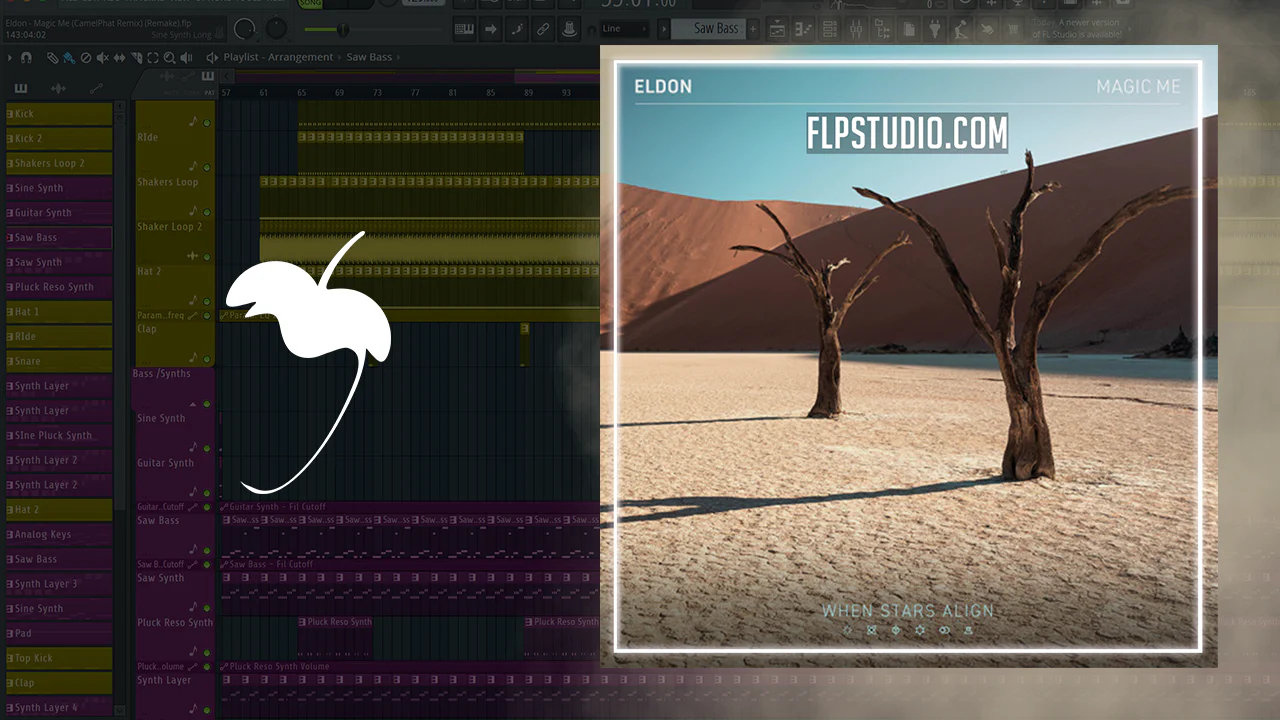Add a new pattern with the plus button
The height and width of the screenshot is (720, 1280).
coord(753,29)
